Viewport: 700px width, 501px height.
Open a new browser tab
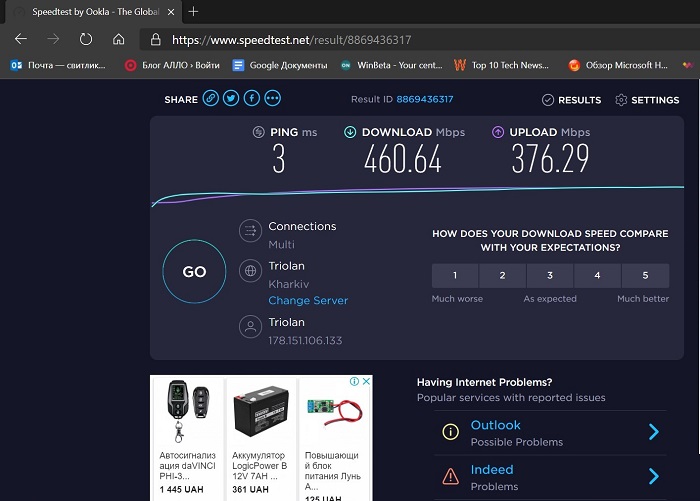point(193,12)
